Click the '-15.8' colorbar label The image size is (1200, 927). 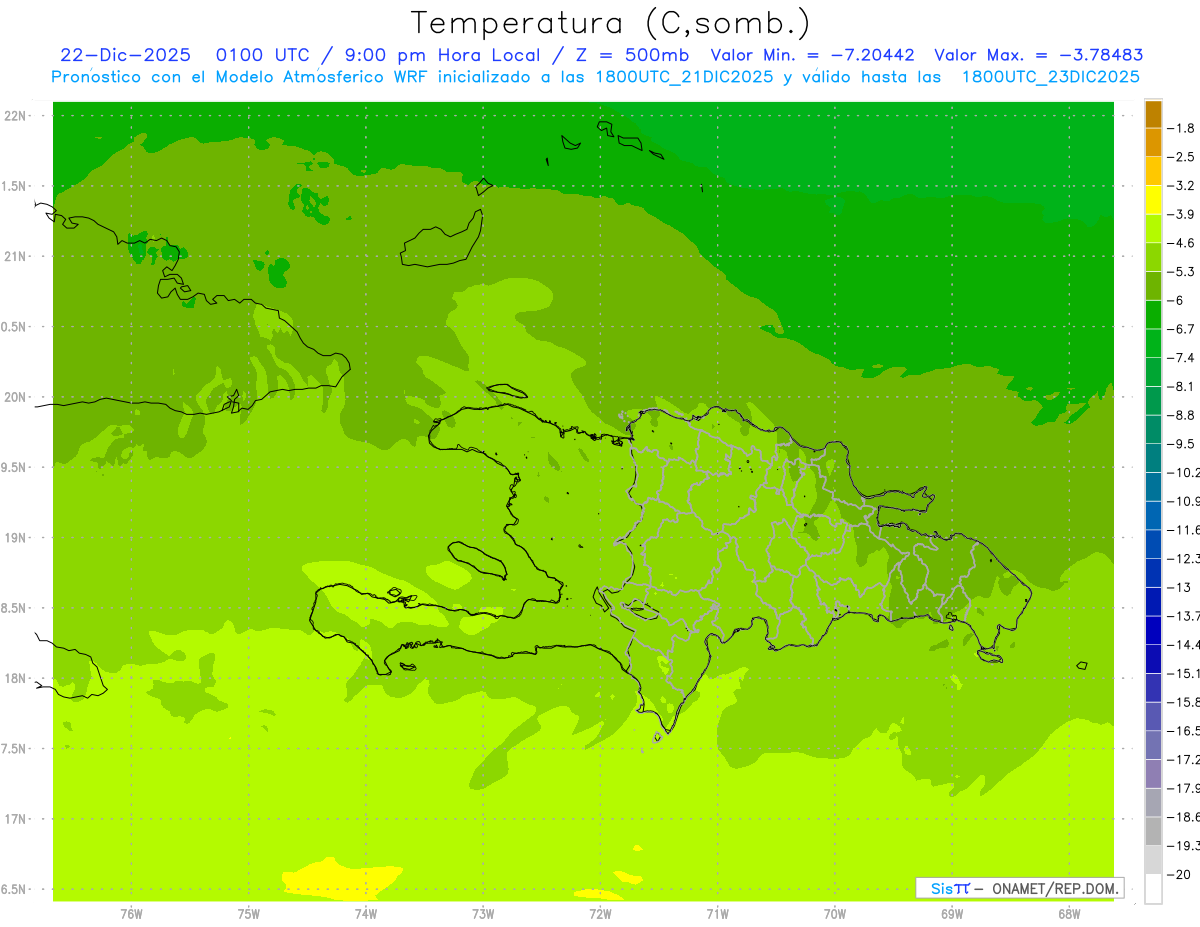pyautogui.click(x=1183, y=701)
